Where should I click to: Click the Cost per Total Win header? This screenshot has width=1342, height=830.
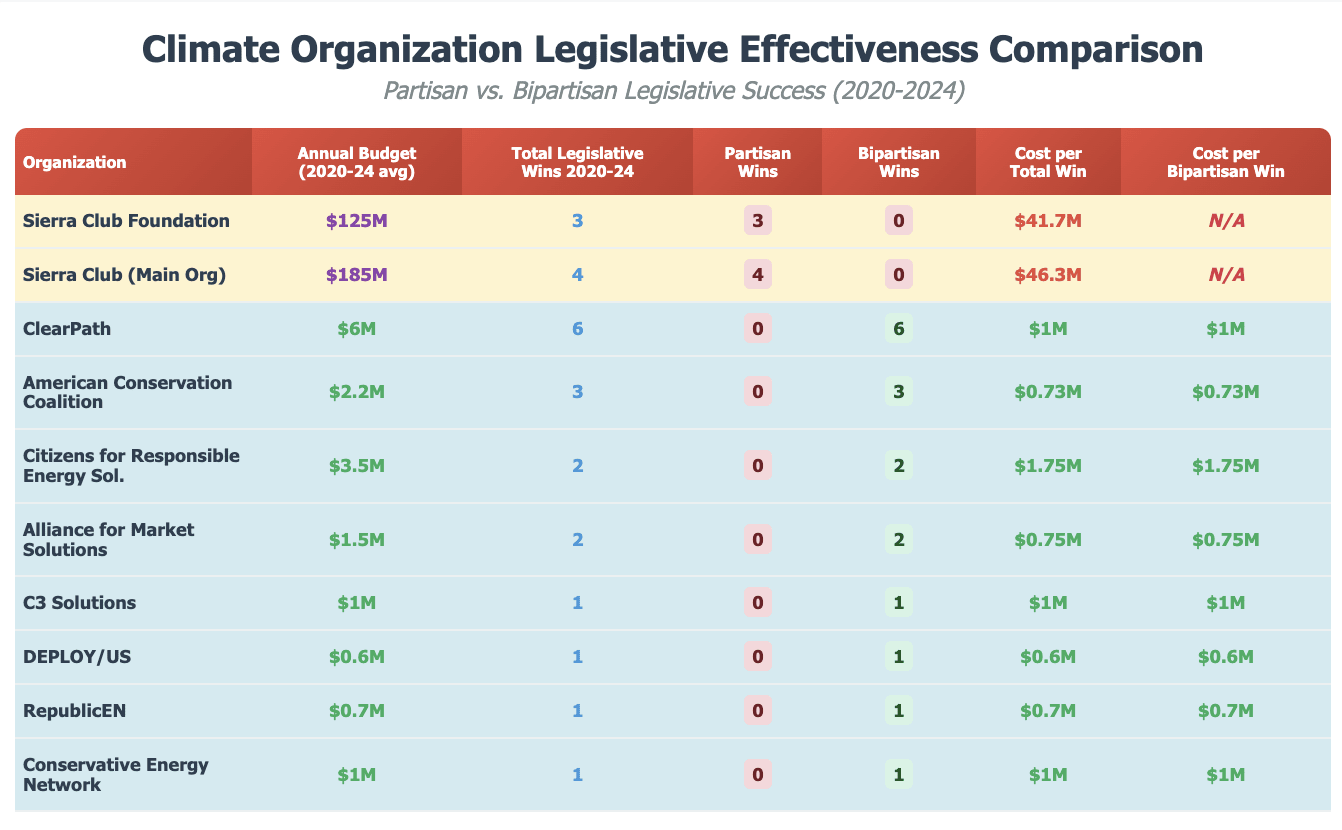1048,162
